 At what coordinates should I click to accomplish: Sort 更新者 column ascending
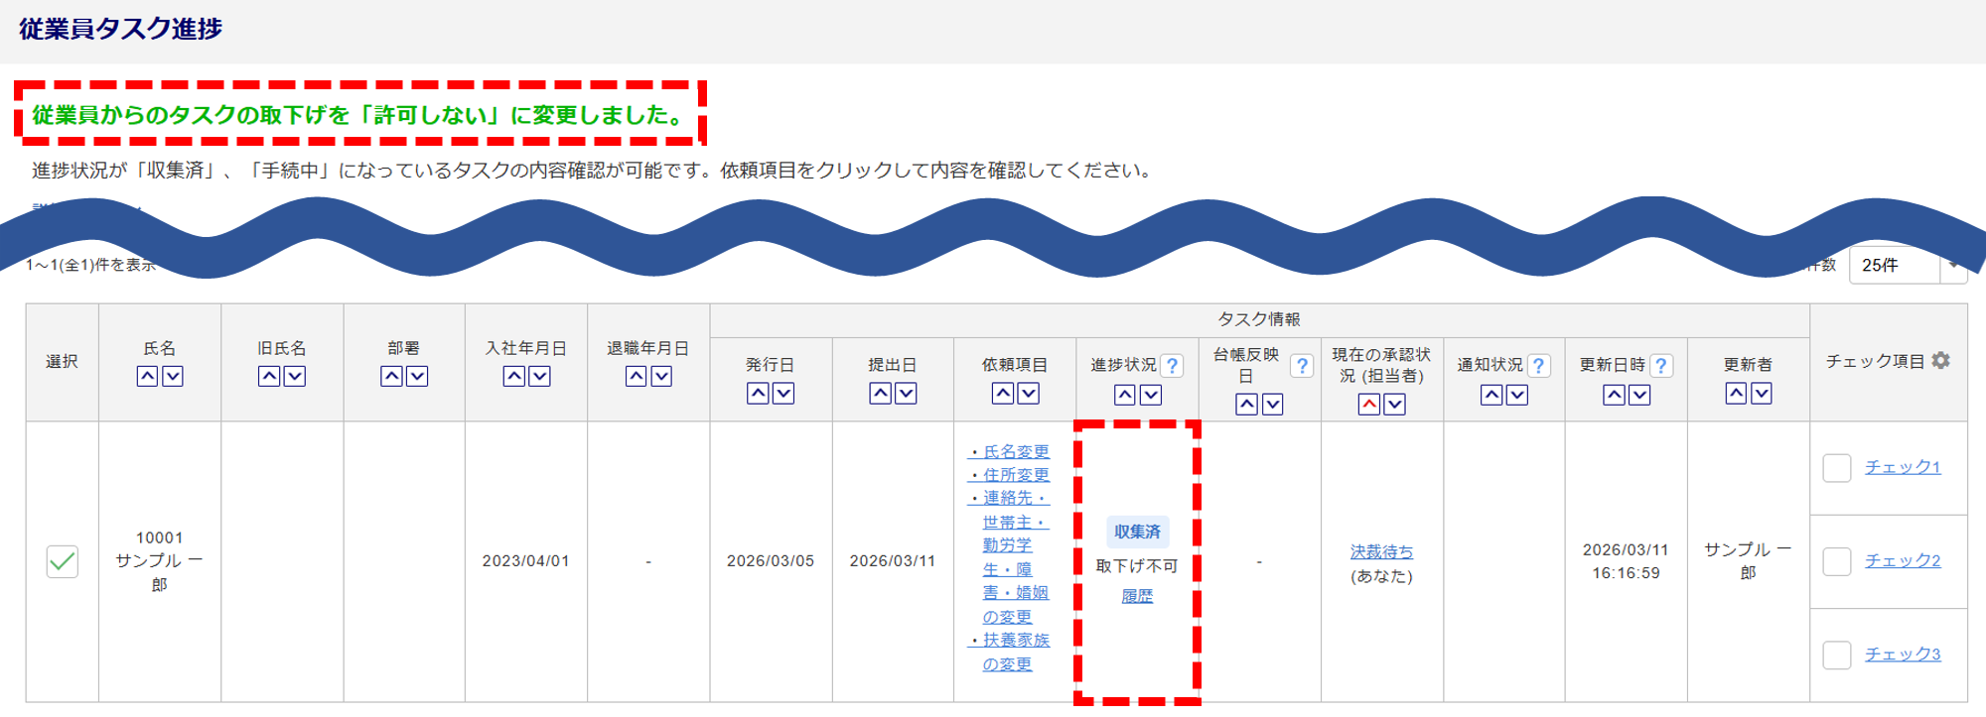pyautogui.click(x=1735, y=394)
